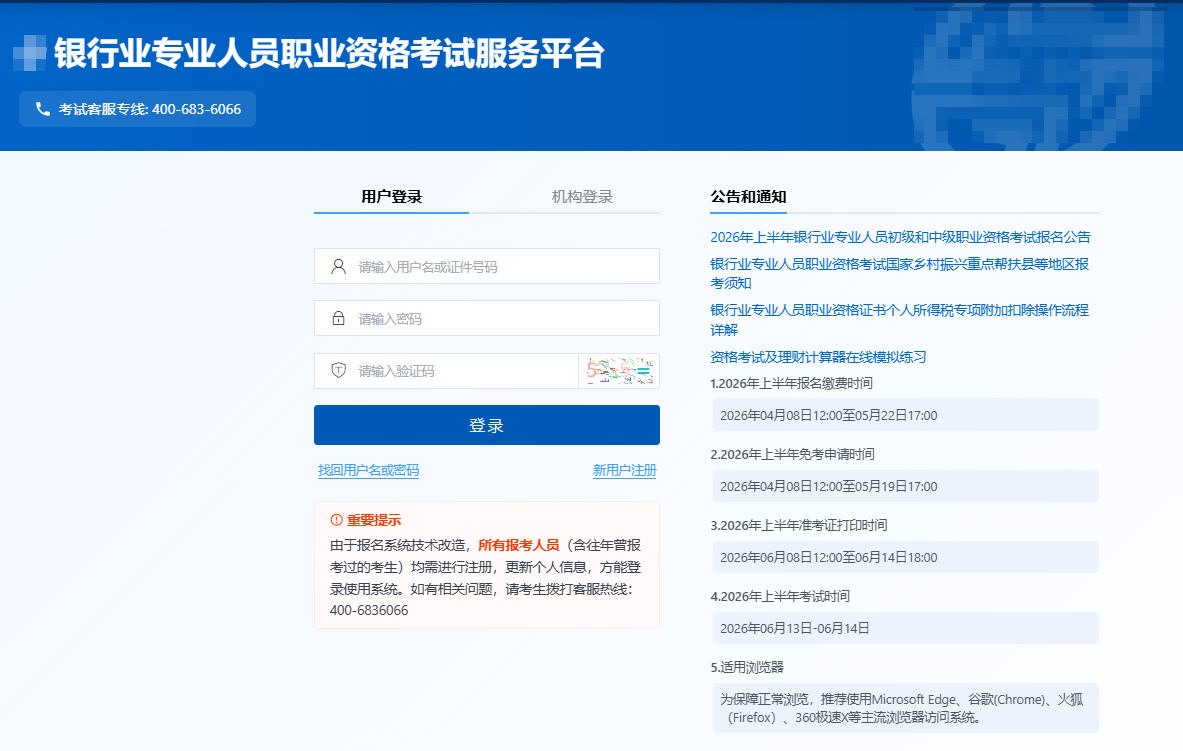Open the 新用户注册 registration link
This screenshot has width=1183, height=751.
[x=624, y=471]
